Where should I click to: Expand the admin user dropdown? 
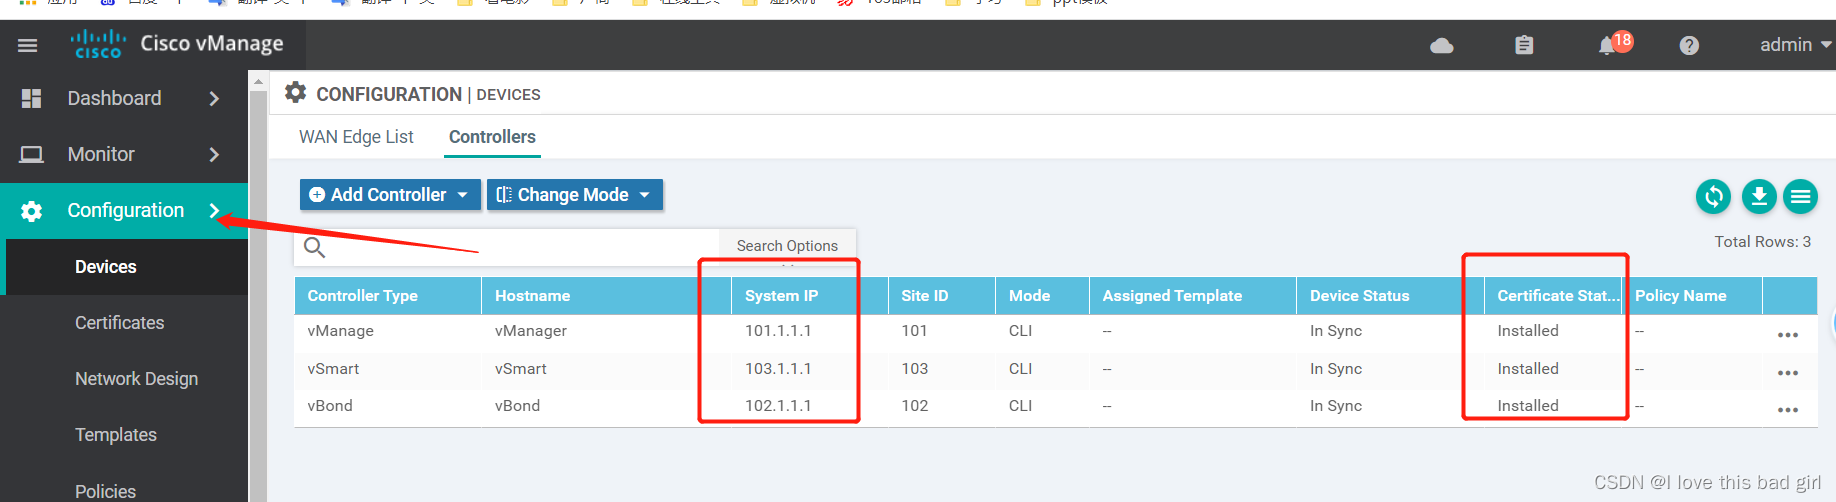[1796, 45]
